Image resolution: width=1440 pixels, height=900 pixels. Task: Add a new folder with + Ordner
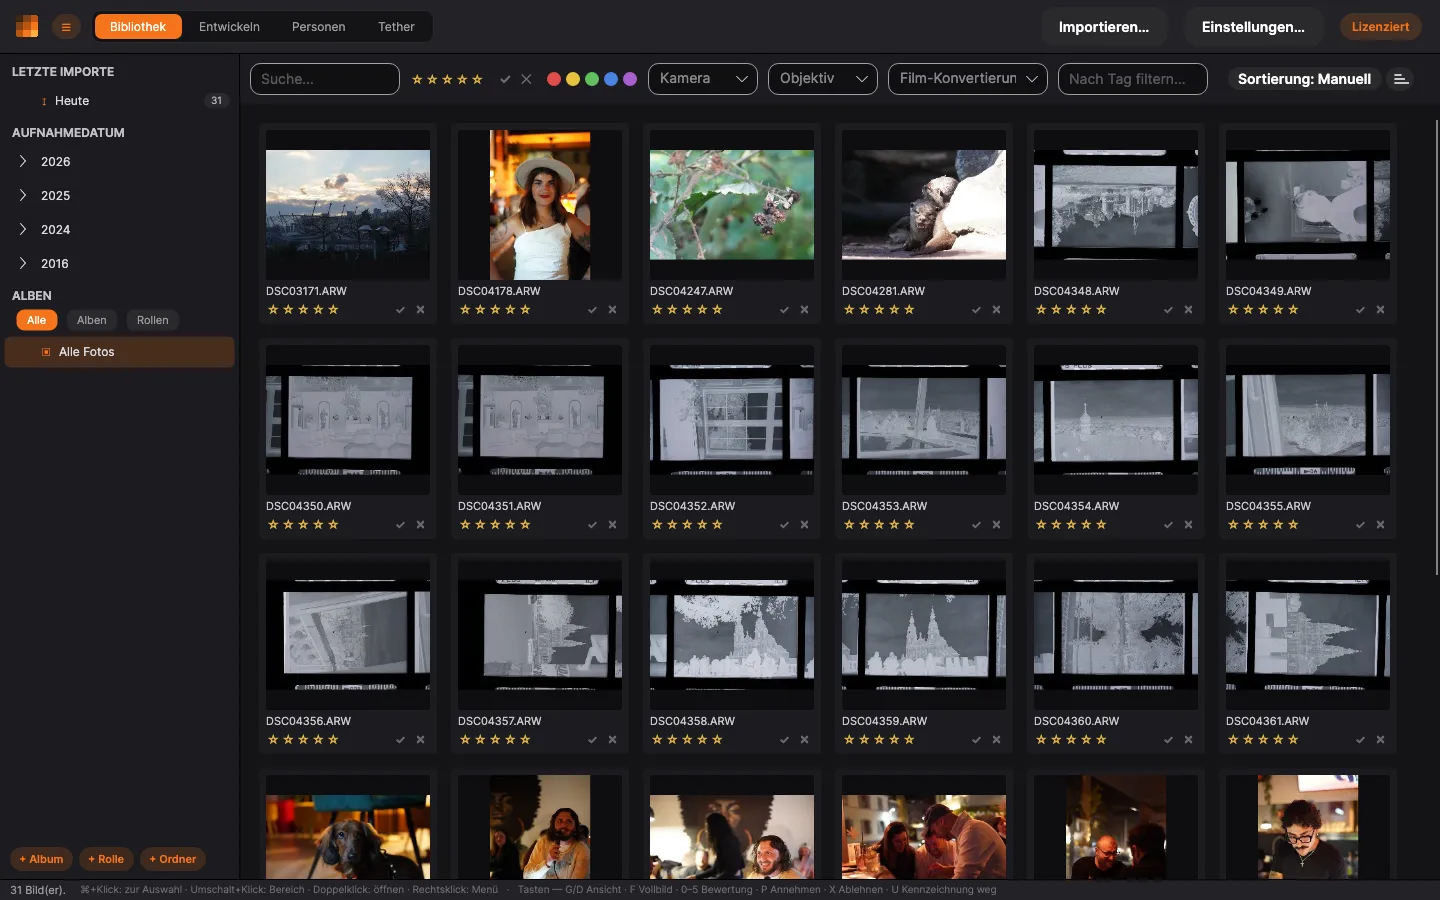point(172,859)
